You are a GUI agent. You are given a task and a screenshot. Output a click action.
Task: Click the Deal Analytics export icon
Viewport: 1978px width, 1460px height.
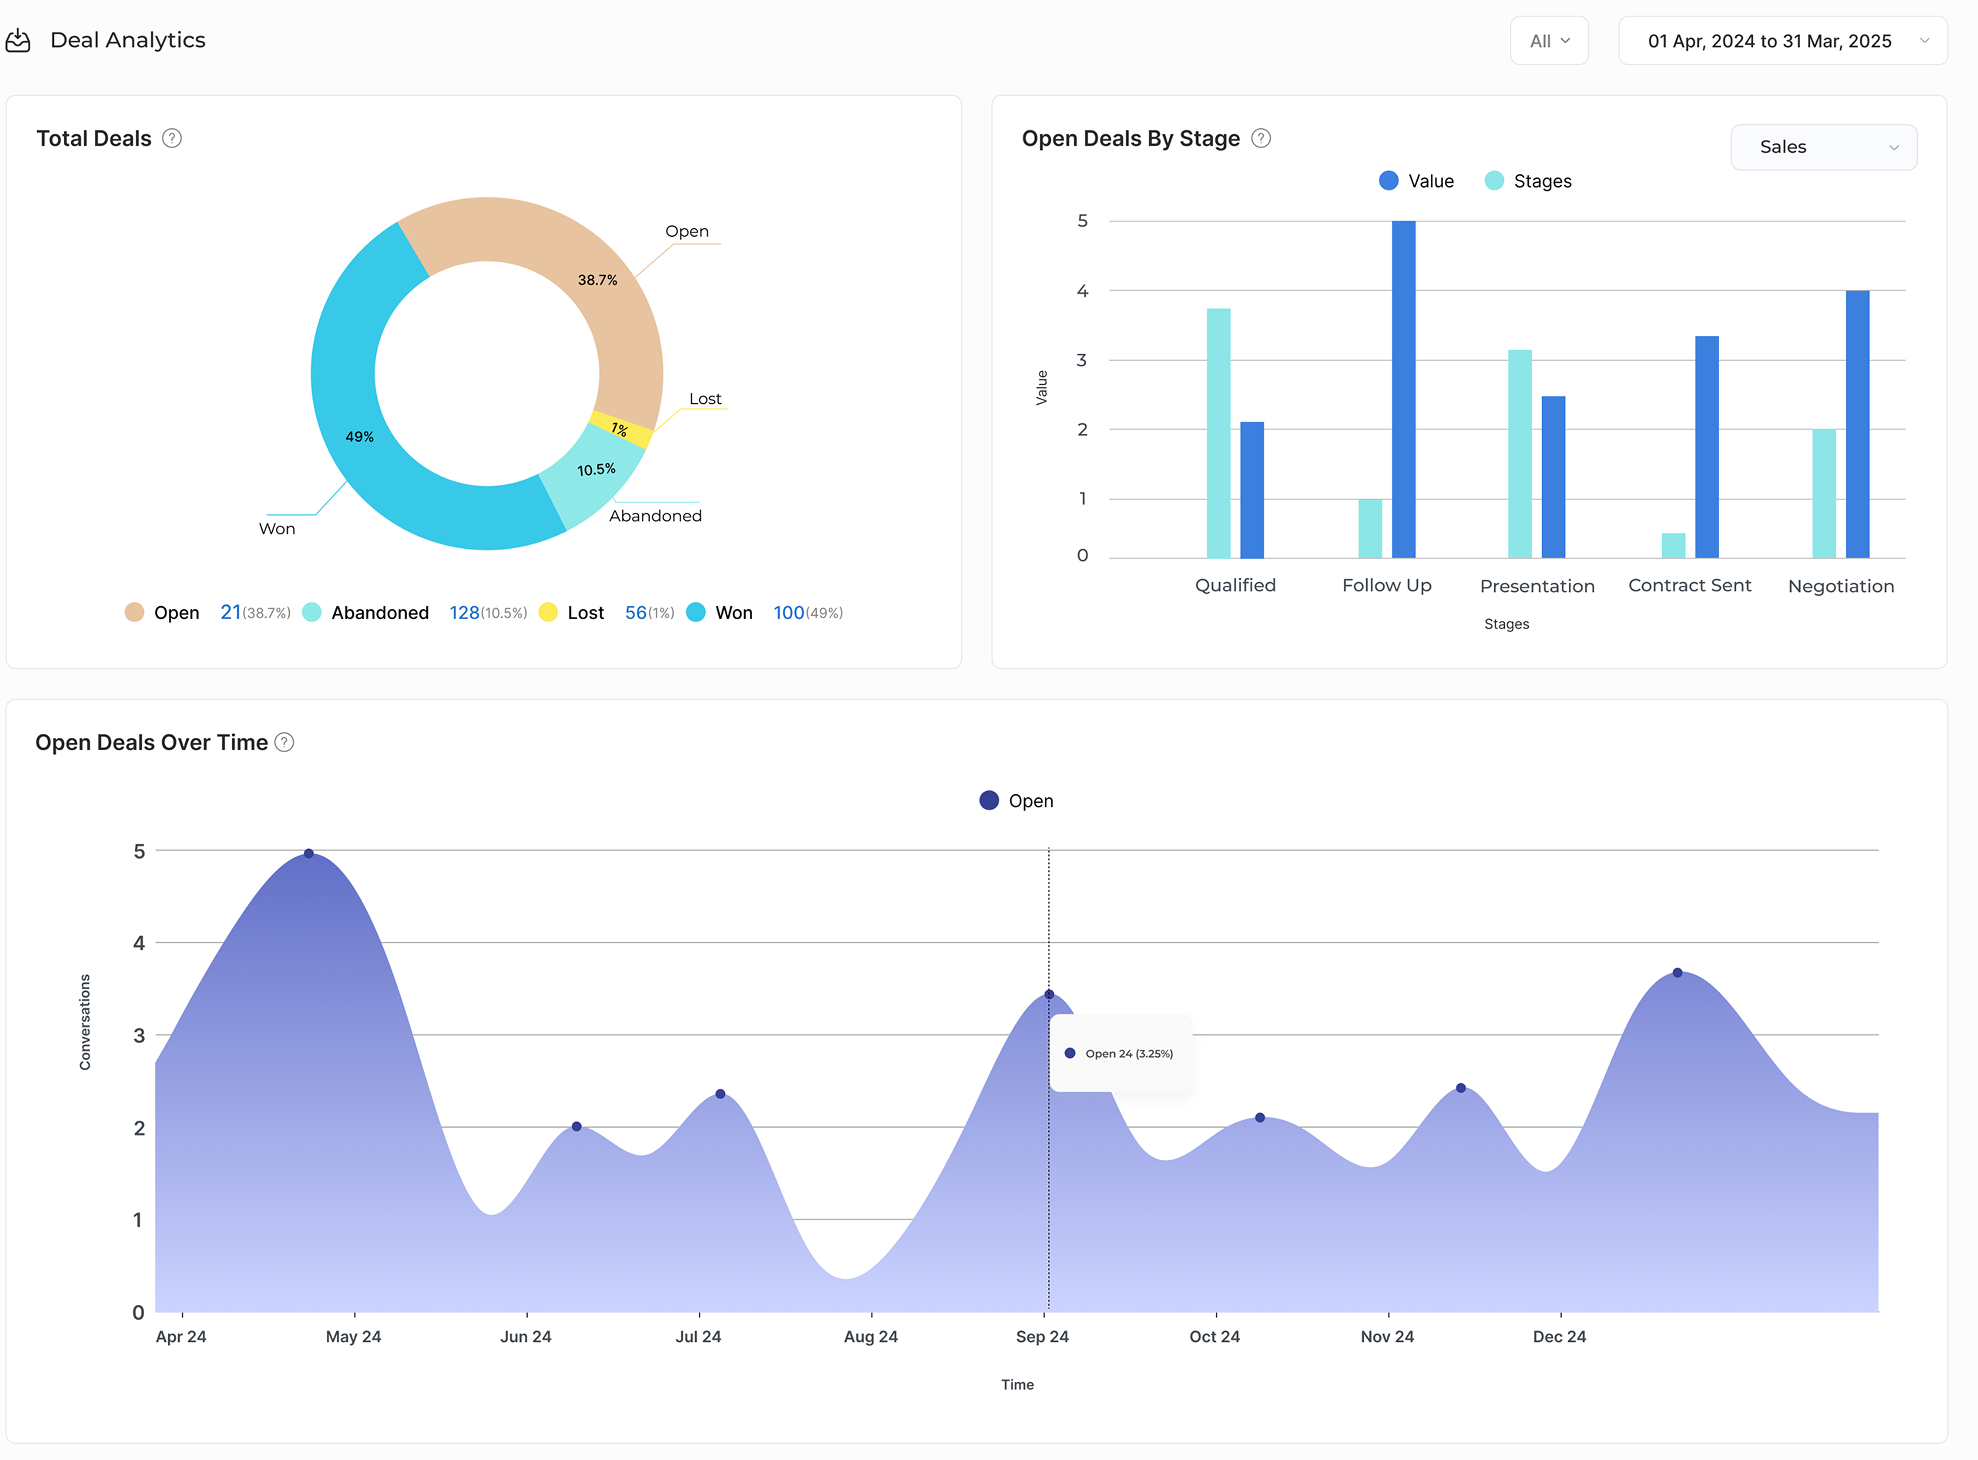(x=18, y=40)
